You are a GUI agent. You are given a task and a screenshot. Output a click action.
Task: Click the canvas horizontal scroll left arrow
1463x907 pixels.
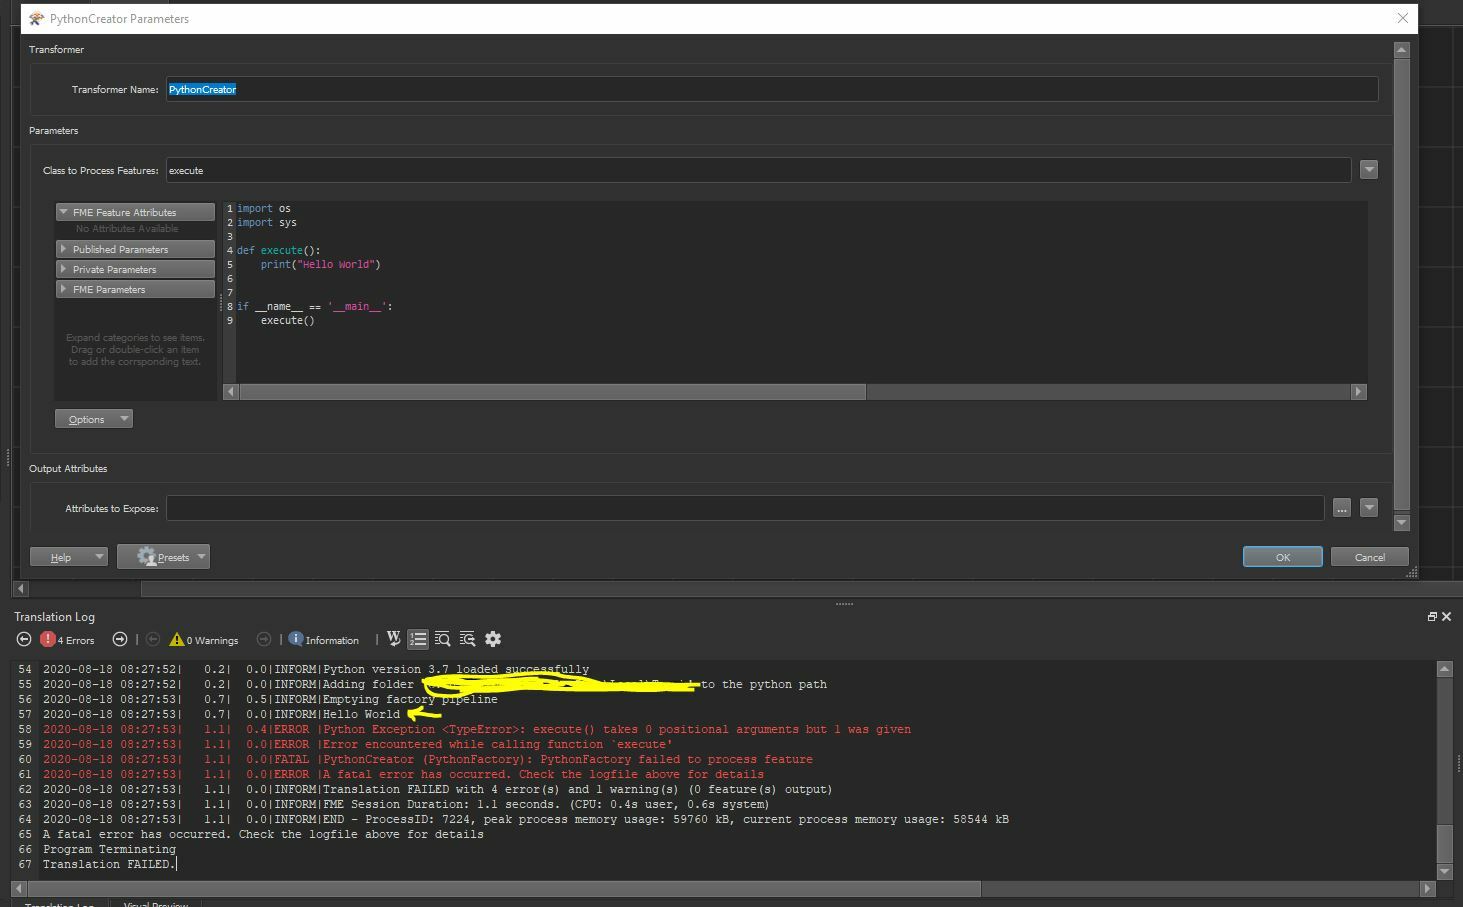tap(20, 588)
